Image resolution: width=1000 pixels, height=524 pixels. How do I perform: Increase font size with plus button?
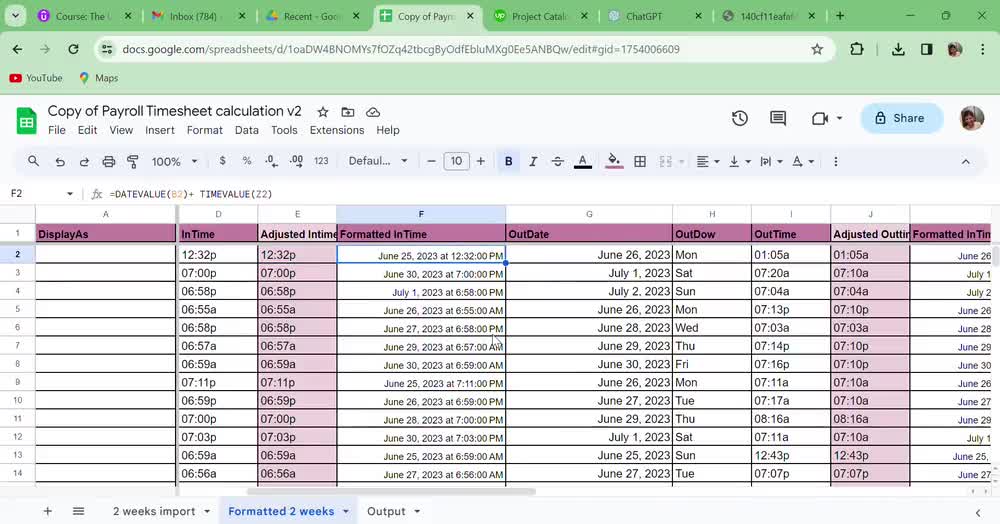pos(480,161)
